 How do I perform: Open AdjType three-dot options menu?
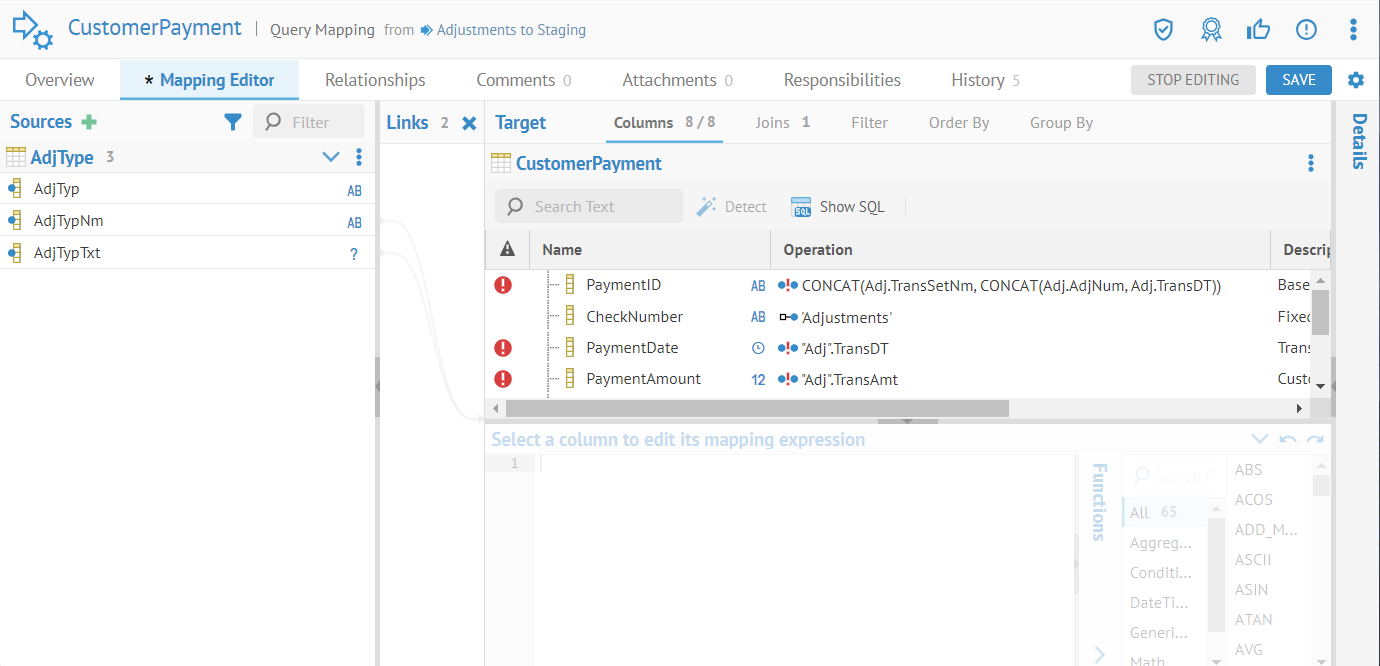[x=359, y=157]
